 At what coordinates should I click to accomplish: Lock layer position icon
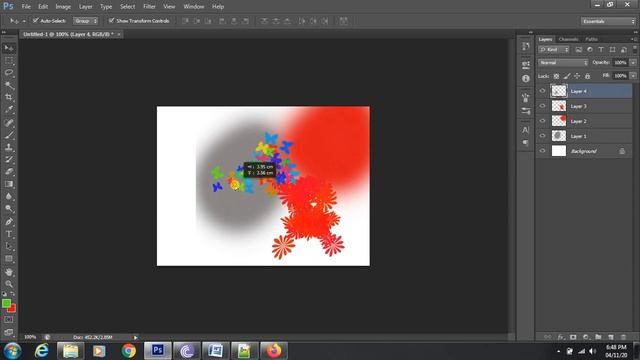[577, 76]
